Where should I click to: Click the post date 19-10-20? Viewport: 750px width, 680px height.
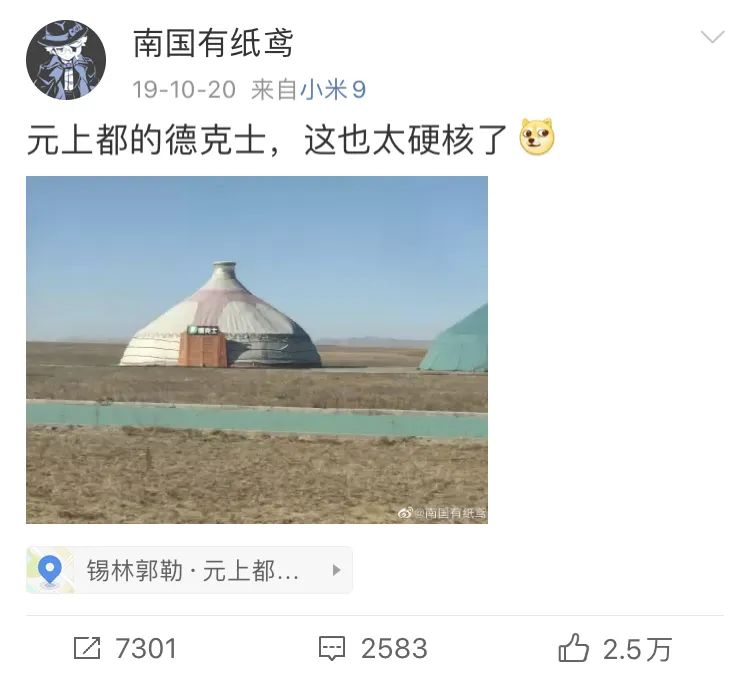(x=184, y=89)
